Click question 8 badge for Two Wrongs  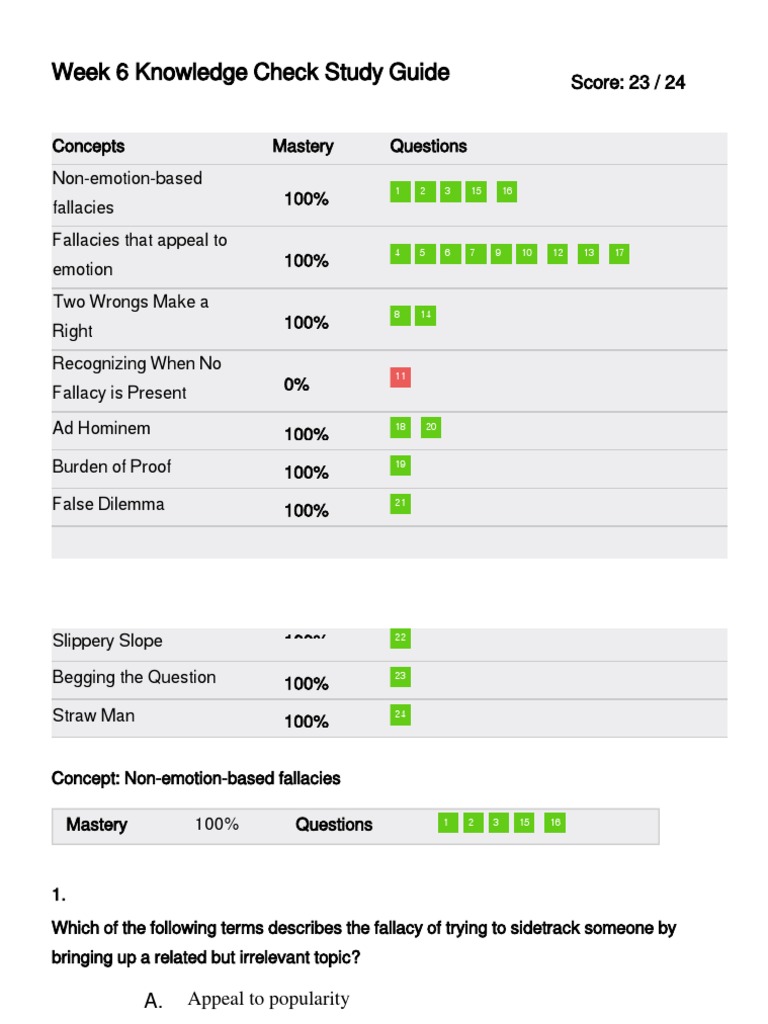click(x=400, y=315)
